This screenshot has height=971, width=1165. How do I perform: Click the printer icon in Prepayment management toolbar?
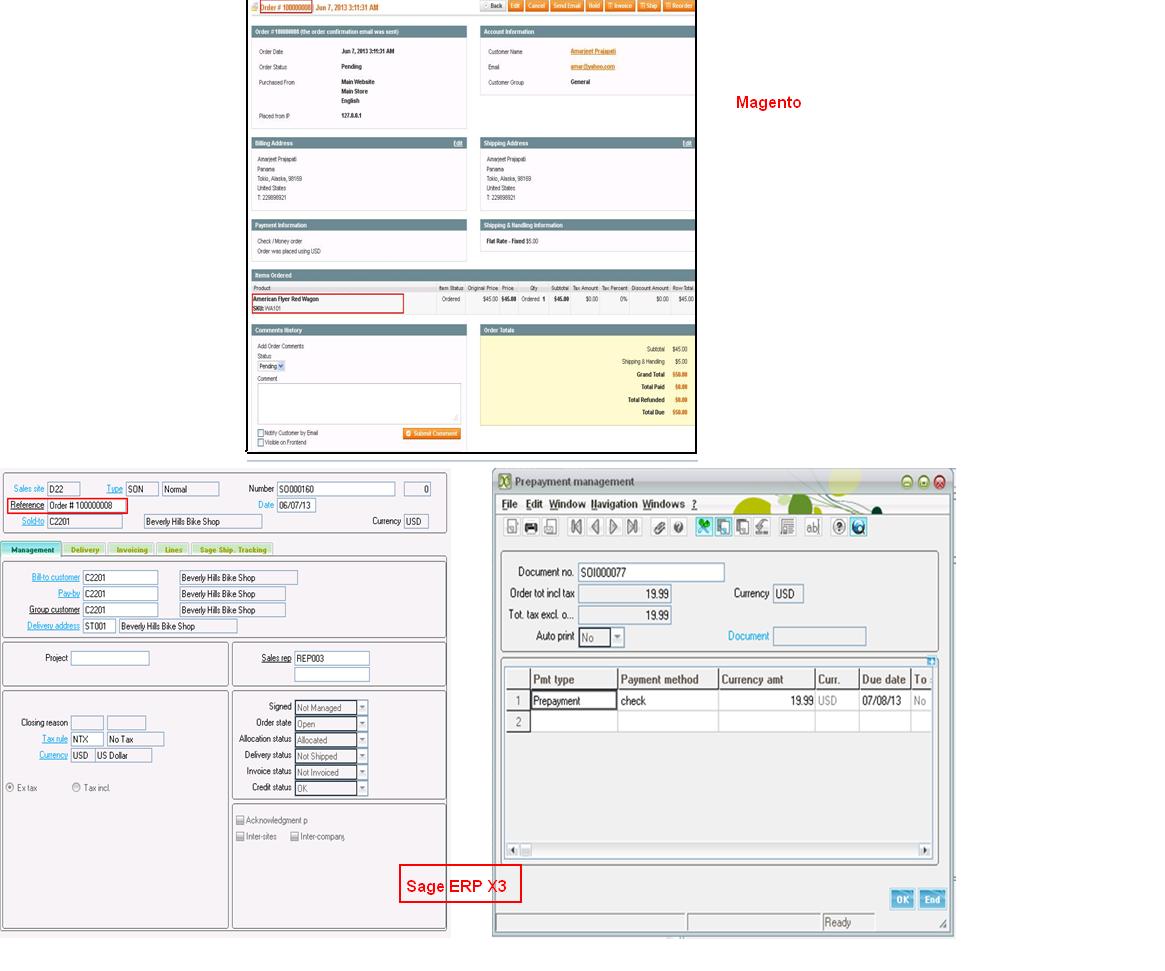[x=530, y=527]
